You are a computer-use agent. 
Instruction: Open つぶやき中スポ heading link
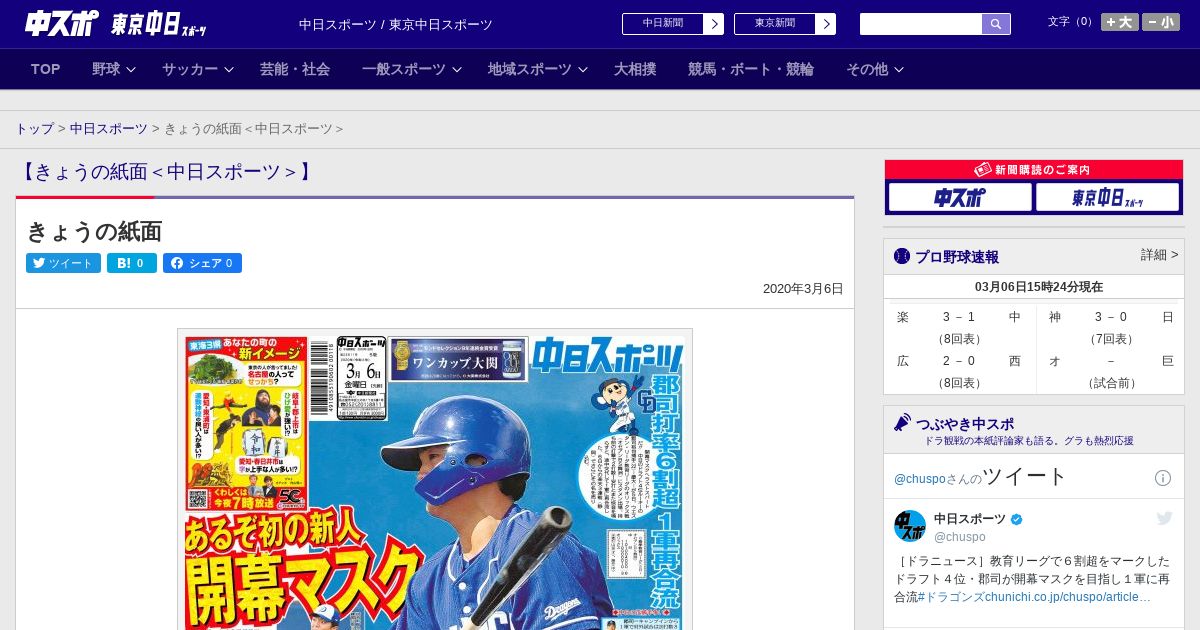(964, 424)
